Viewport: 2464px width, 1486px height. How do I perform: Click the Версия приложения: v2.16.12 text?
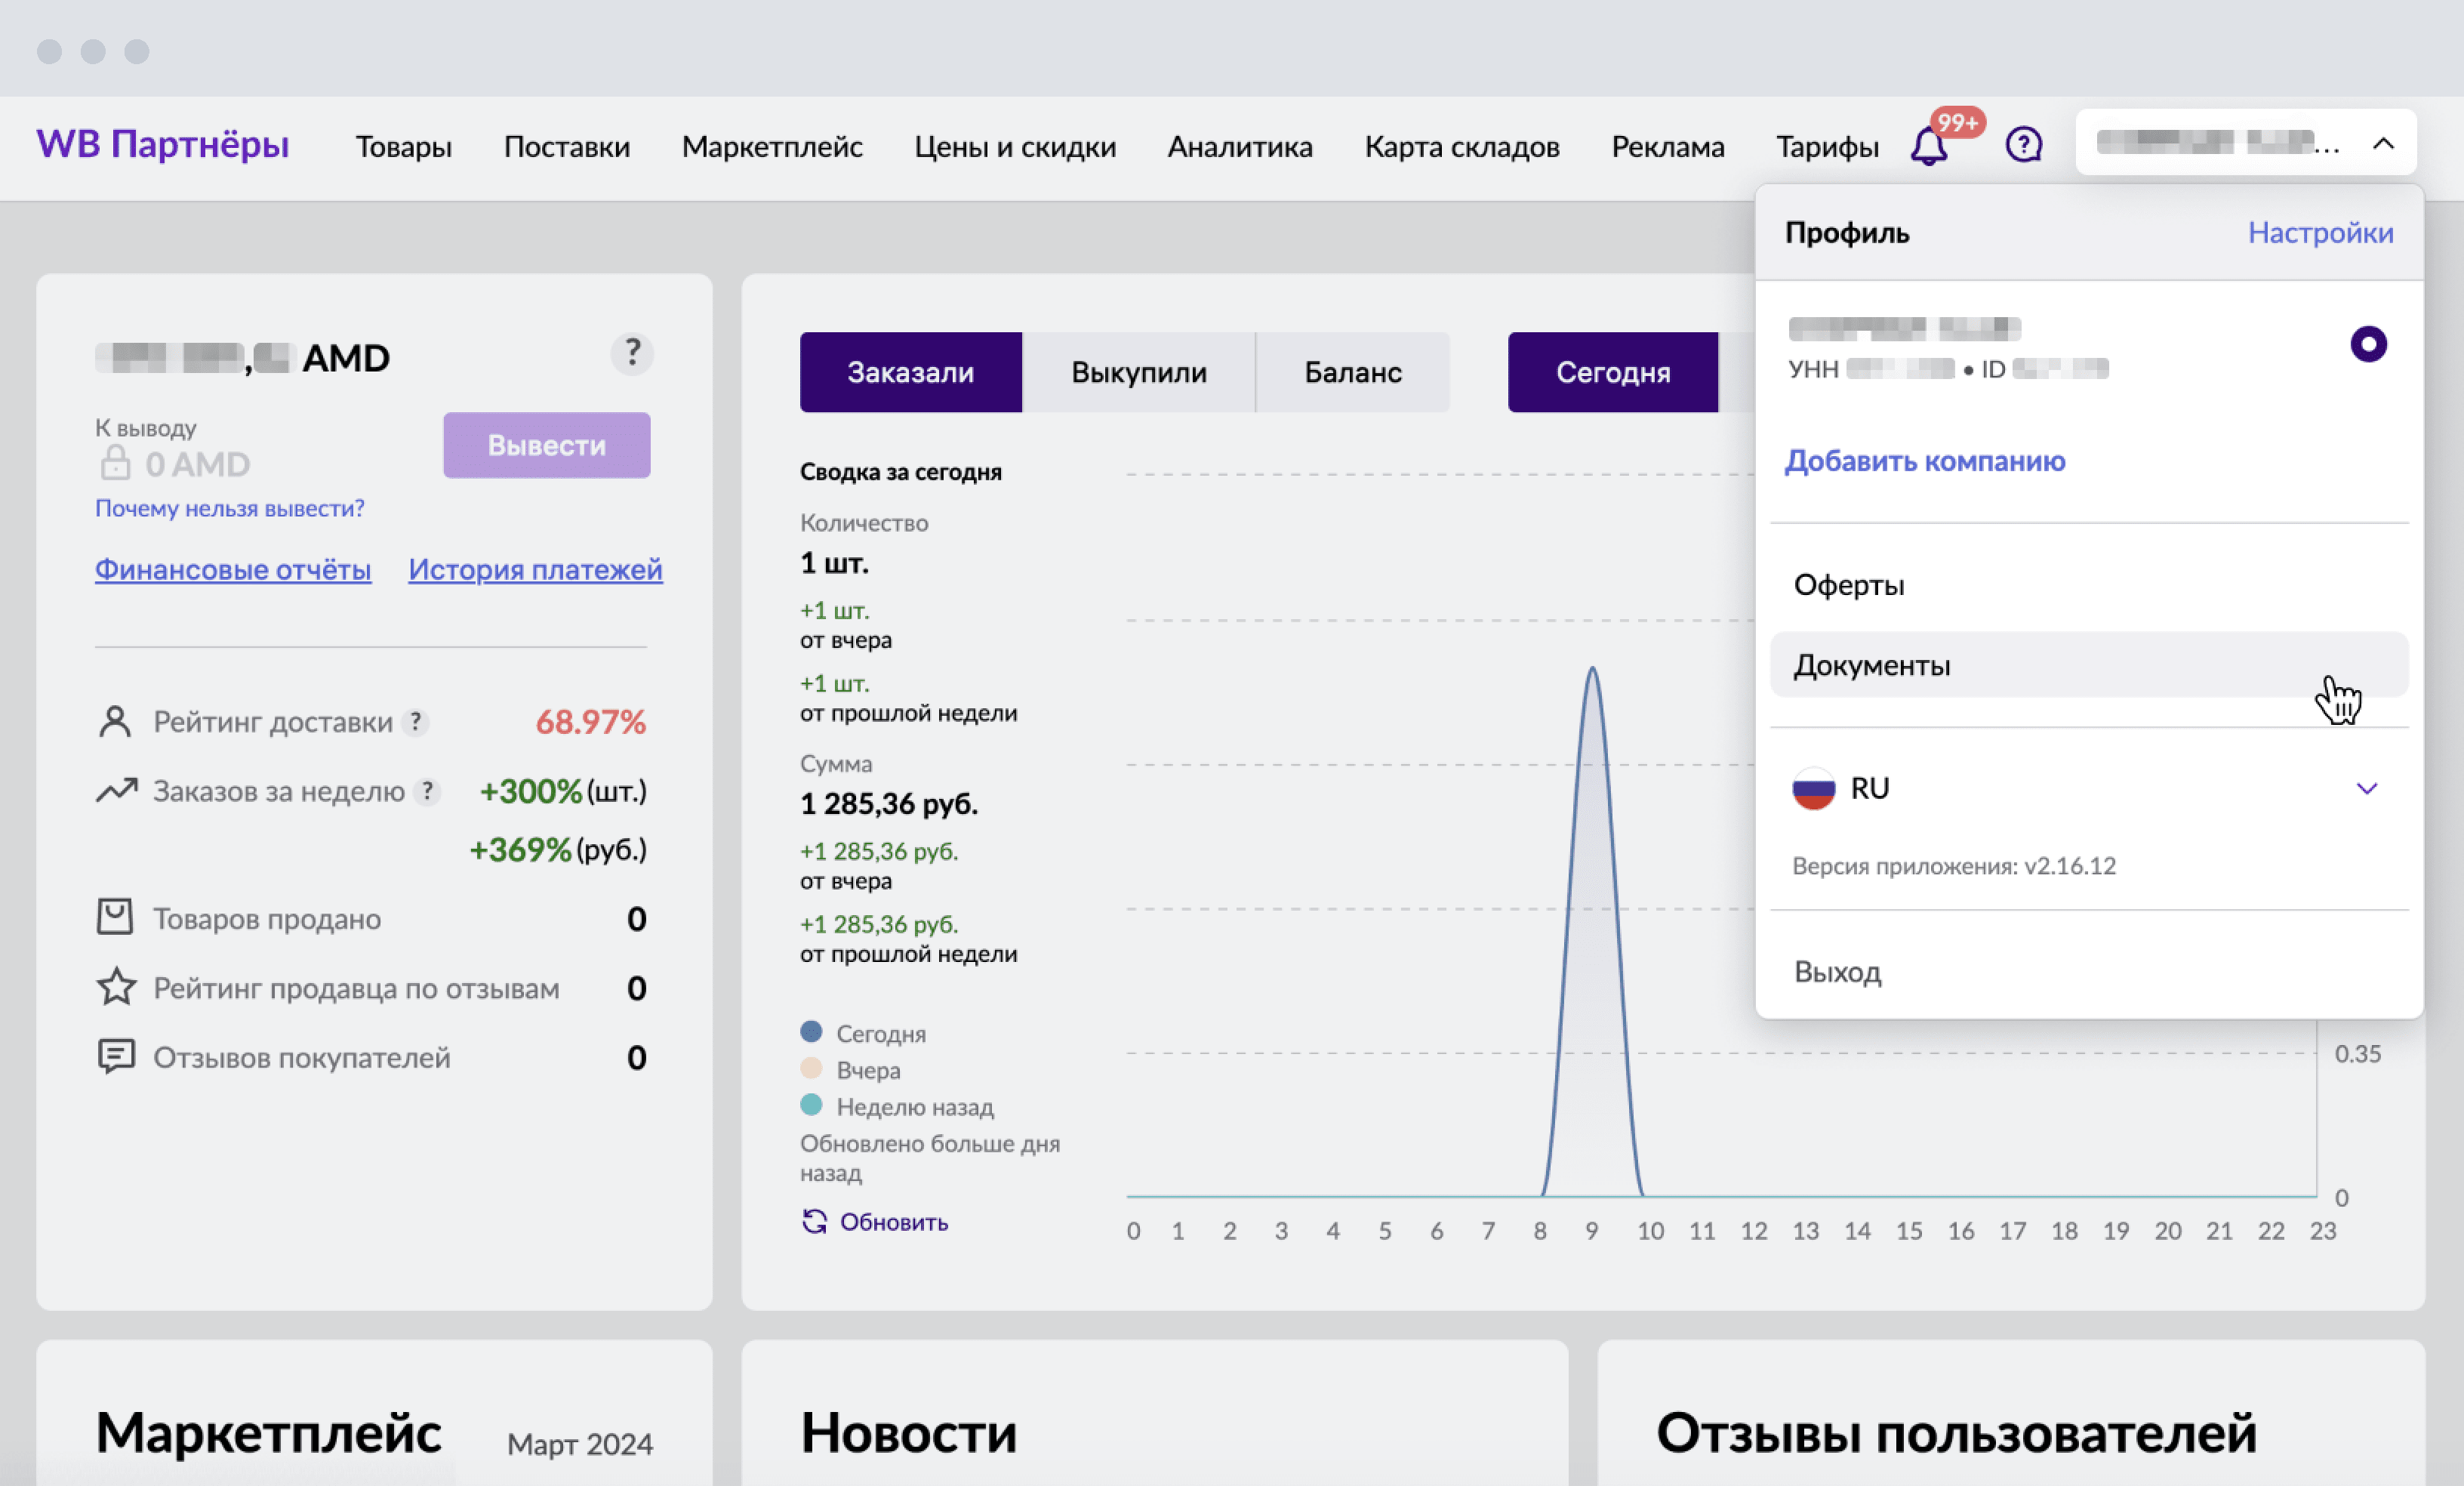click(x=1954, y=865)
